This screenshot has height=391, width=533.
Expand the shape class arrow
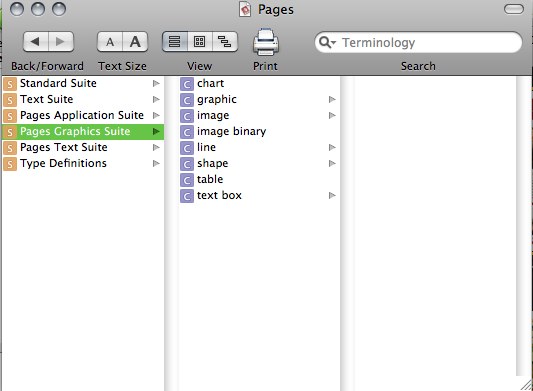pos(332,163)
